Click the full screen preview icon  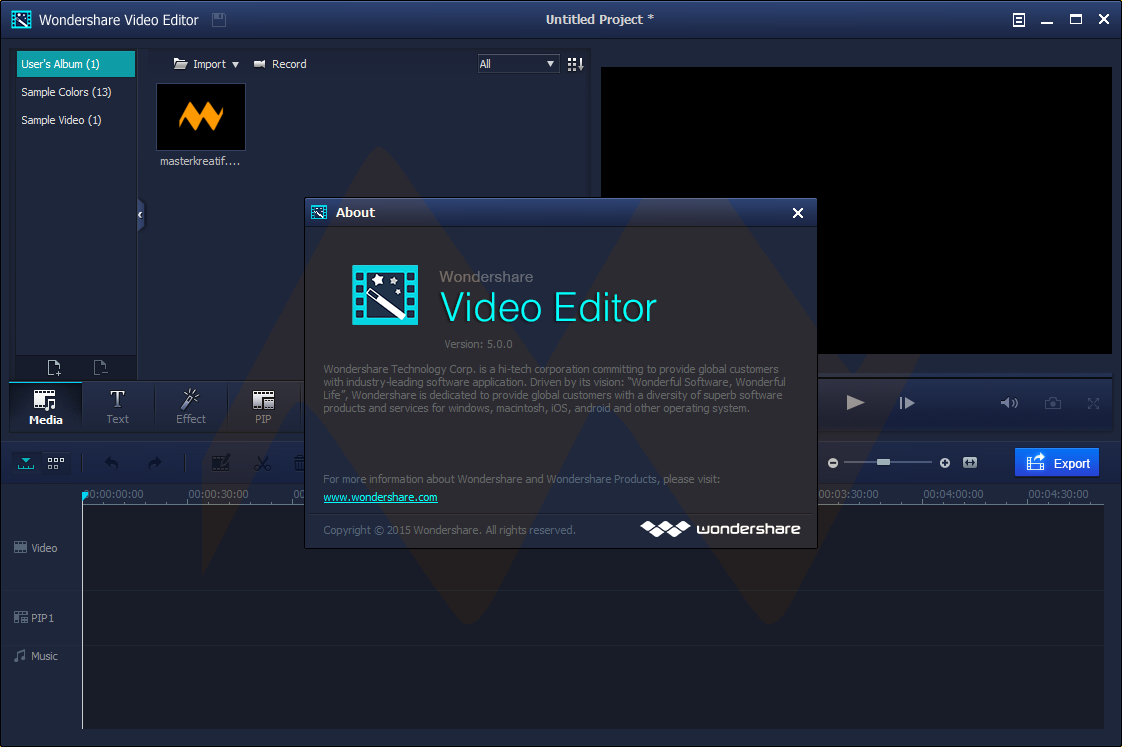(x=1093, y=404)
